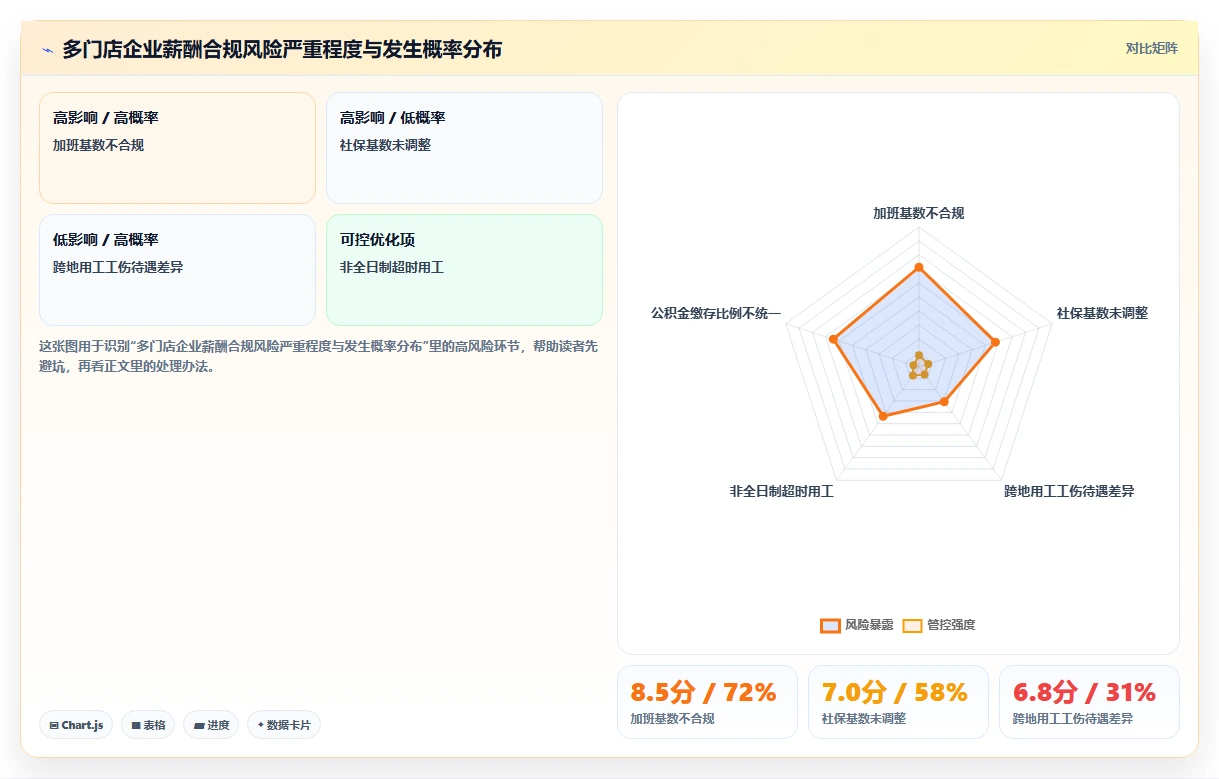The height and width of the screenshot is (779, 1219).
Task: Open the 可控优化项 card
Action: tap(464, 270)
